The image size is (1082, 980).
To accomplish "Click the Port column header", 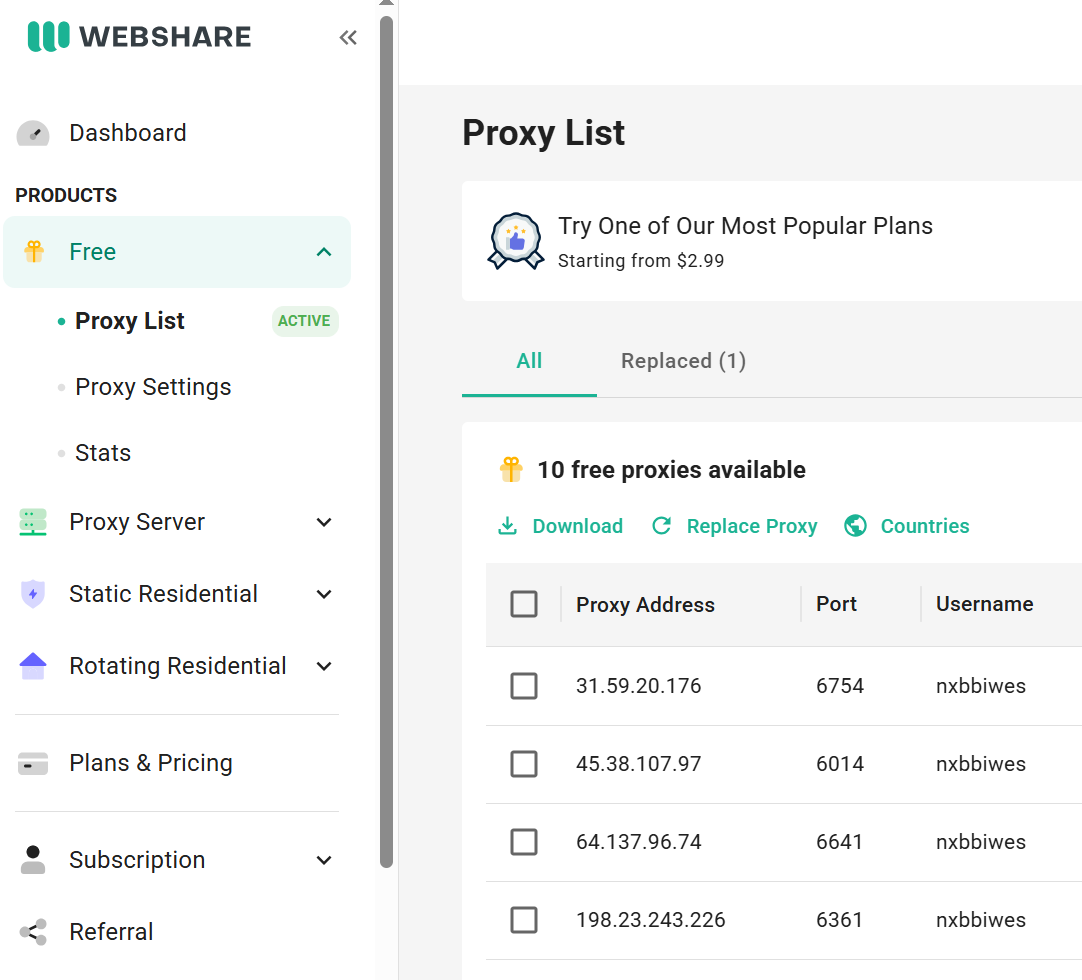I will pos(836,604).
